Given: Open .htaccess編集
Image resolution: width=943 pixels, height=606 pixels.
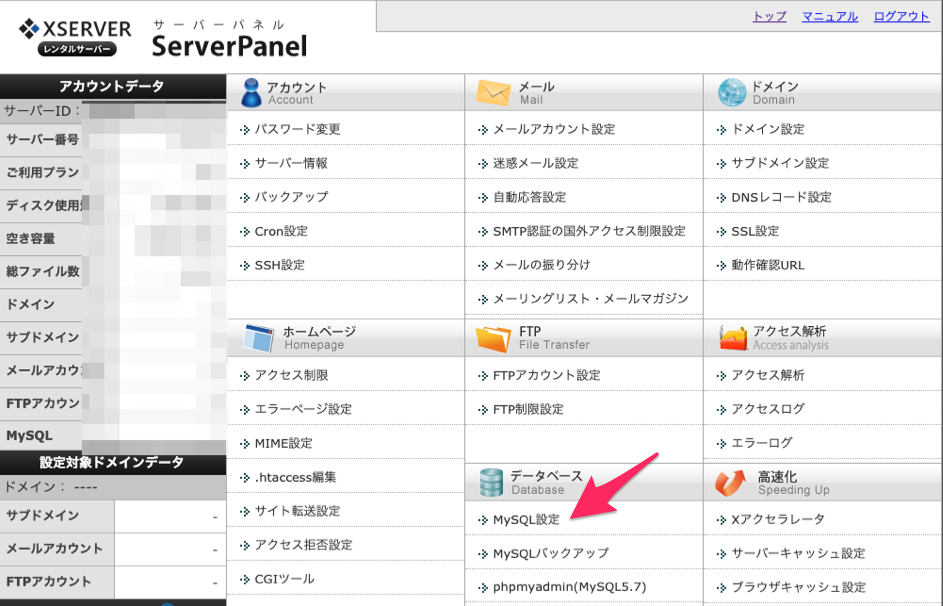Looking at the screenshot, I should (295, 477).
